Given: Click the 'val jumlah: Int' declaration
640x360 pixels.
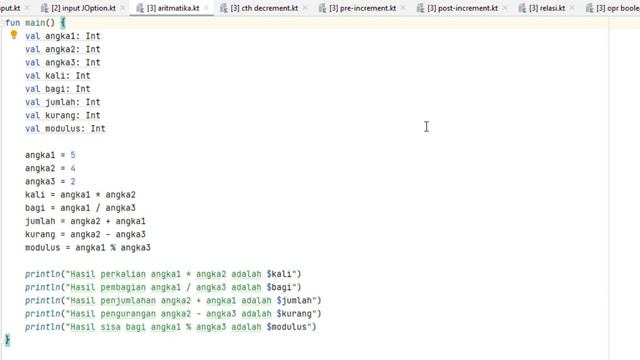Looking at the screenshot, I should click(x=62, y=102).
